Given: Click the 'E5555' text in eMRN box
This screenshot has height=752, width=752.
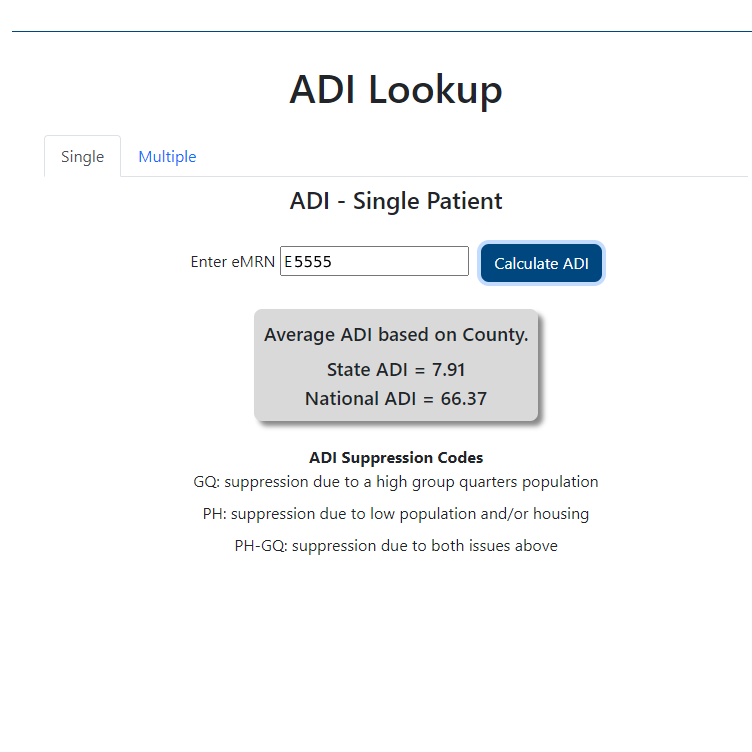Looking at the screenshot, I should pos(308,262).
